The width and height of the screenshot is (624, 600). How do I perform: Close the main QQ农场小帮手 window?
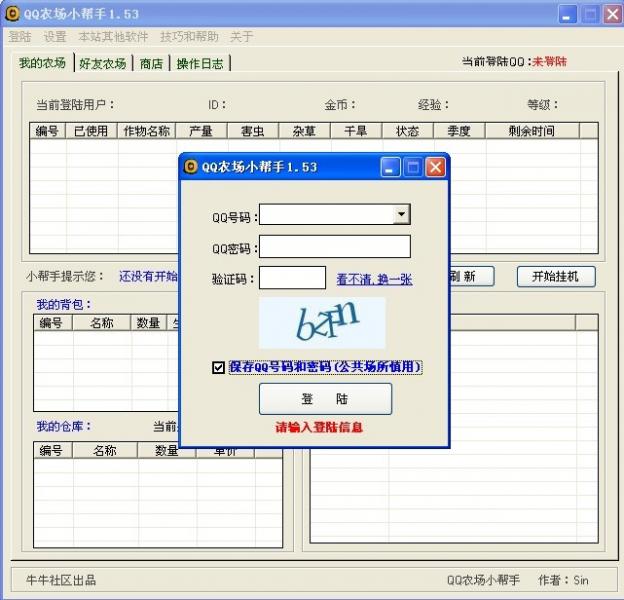[613, 14]
